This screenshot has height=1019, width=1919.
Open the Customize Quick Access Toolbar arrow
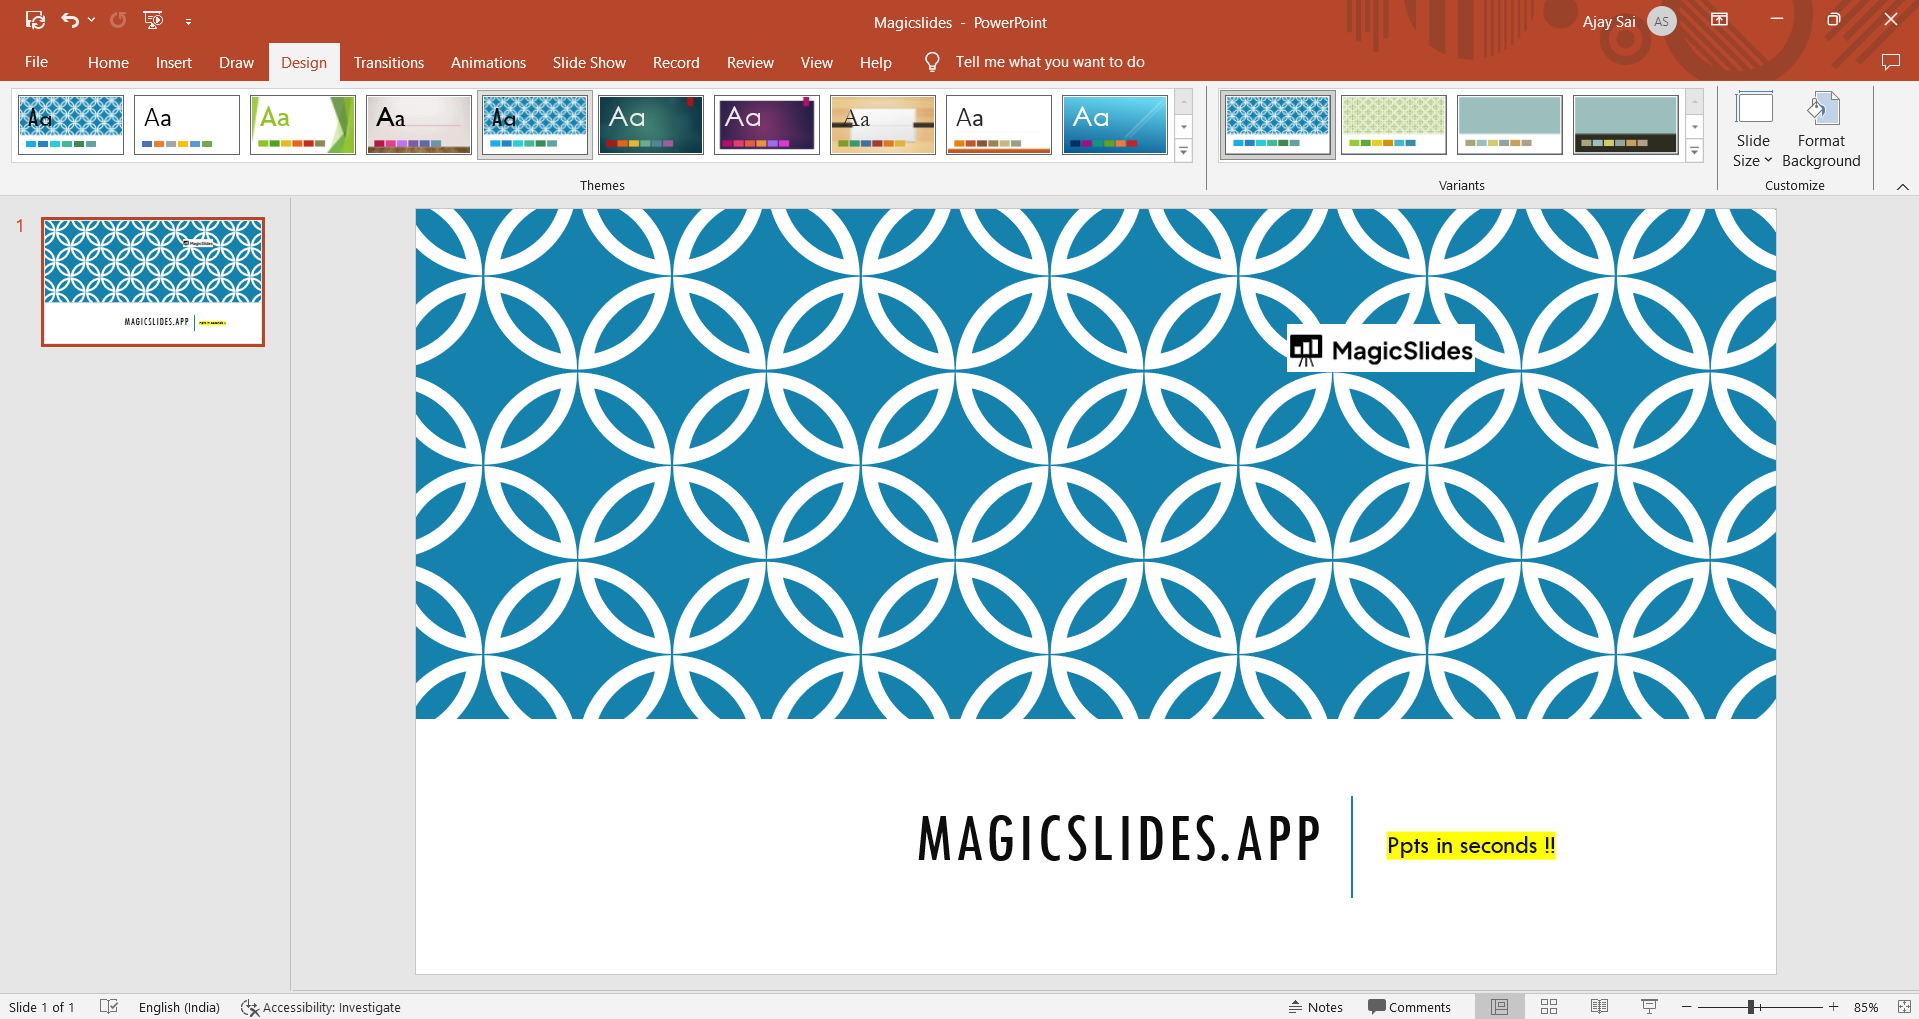click(x=188, y=21)
